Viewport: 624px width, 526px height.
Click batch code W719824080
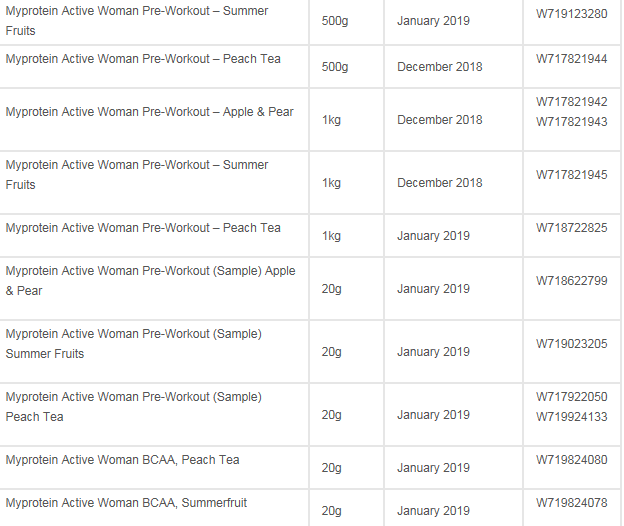[571, 460]
